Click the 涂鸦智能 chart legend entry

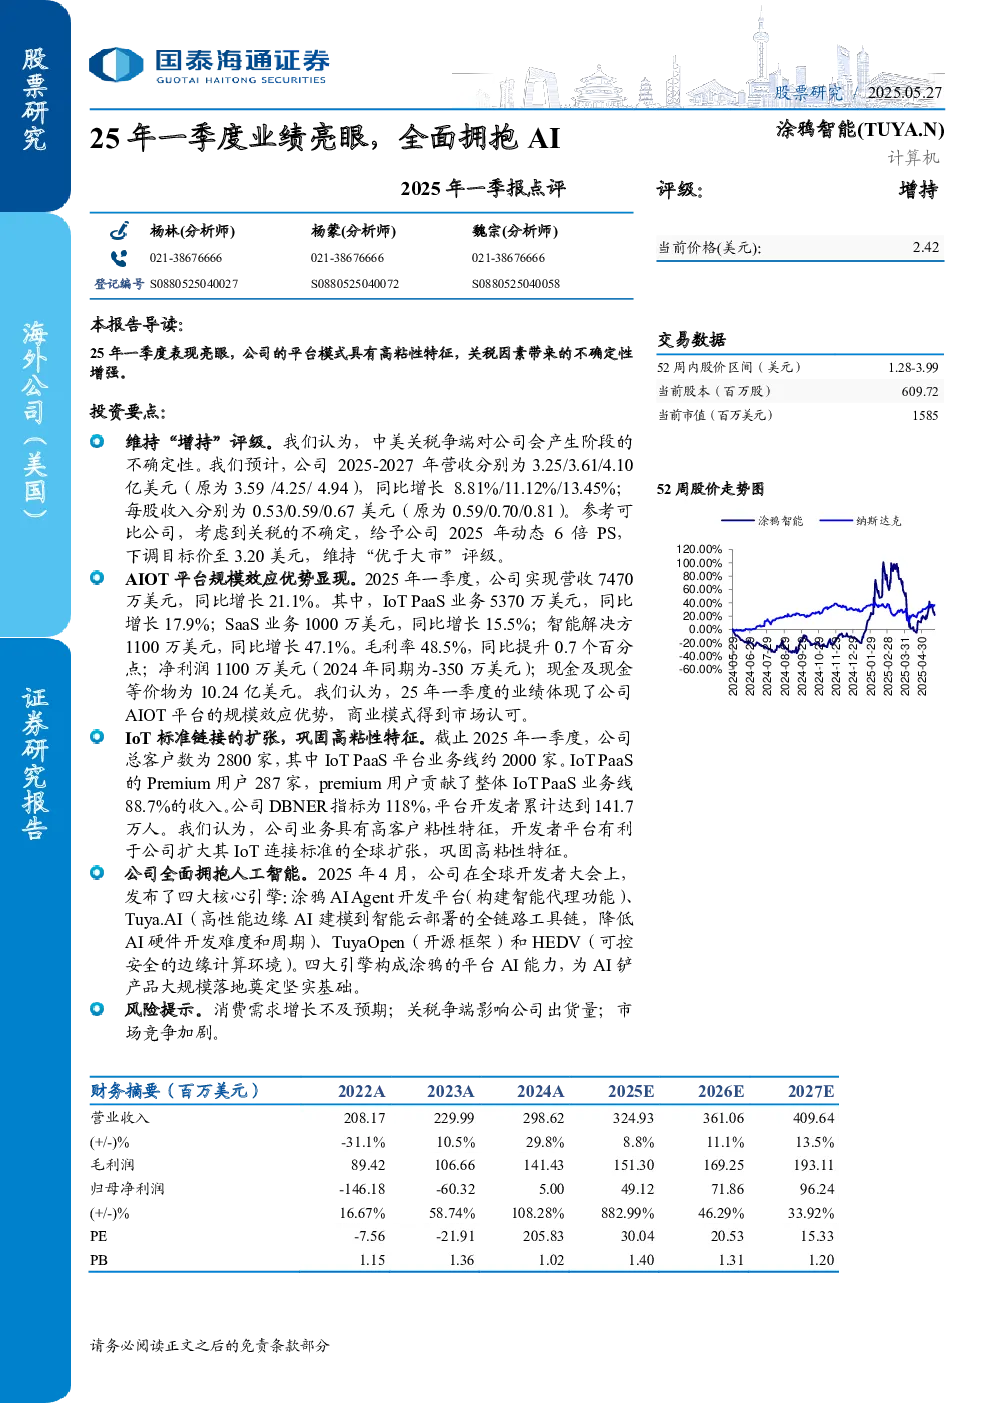click(x=762, y=520)
